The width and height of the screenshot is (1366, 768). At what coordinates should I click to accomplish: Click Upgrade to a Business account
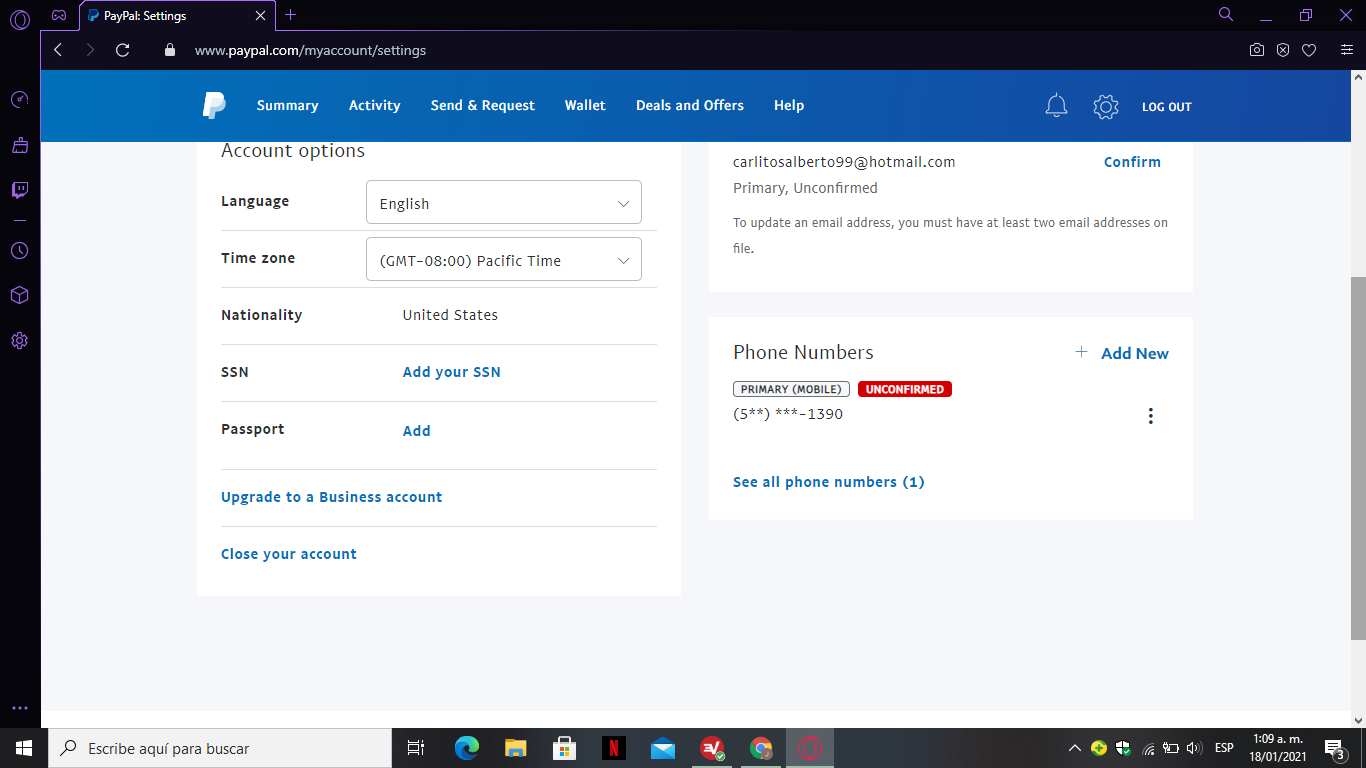(x=332, y=497)
